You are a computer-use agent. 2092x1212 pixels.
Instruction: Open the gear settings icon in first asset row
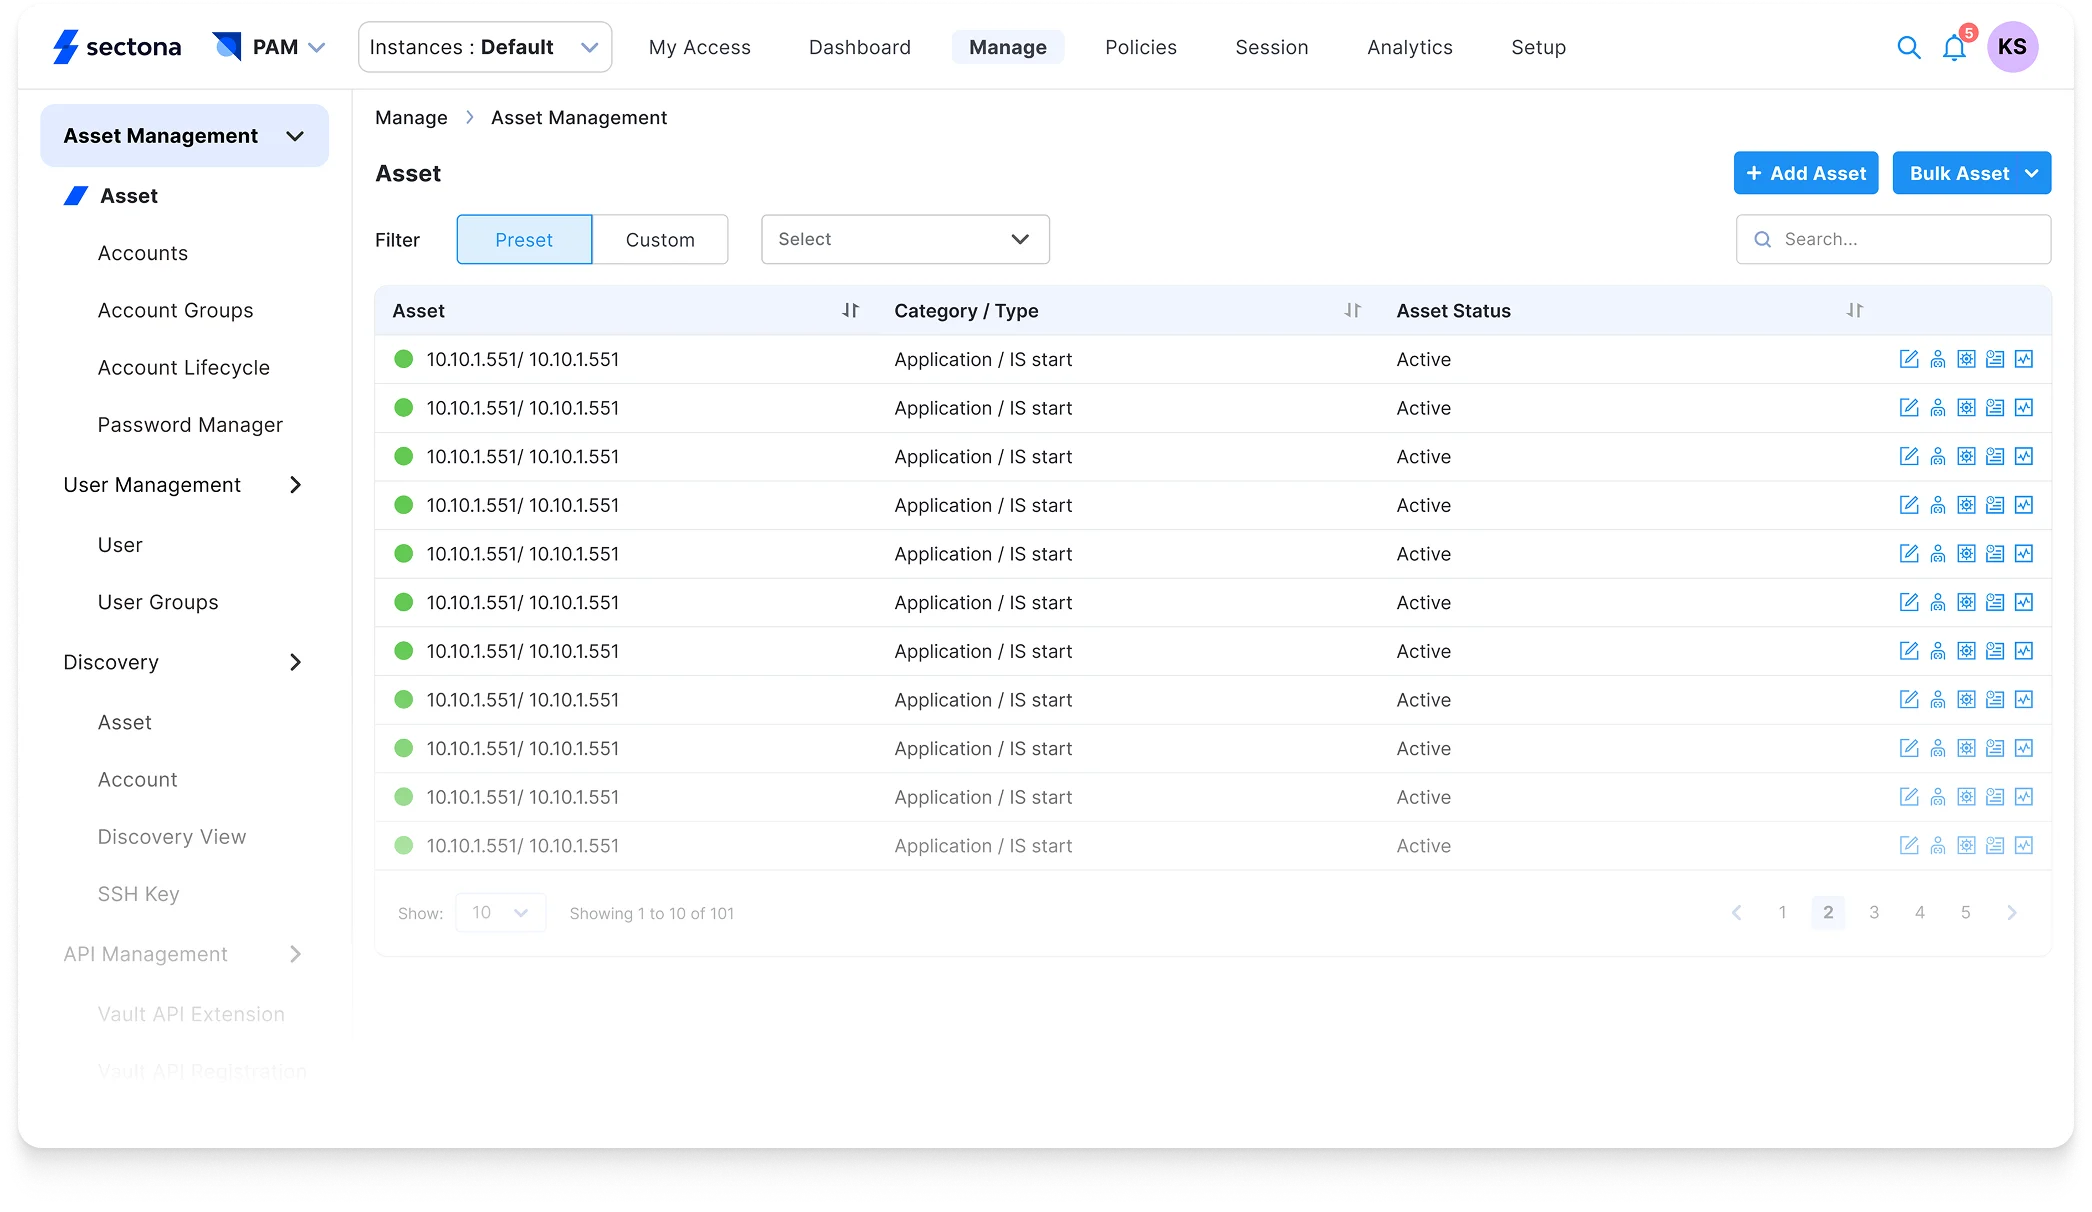click(x=1966, y=359)
